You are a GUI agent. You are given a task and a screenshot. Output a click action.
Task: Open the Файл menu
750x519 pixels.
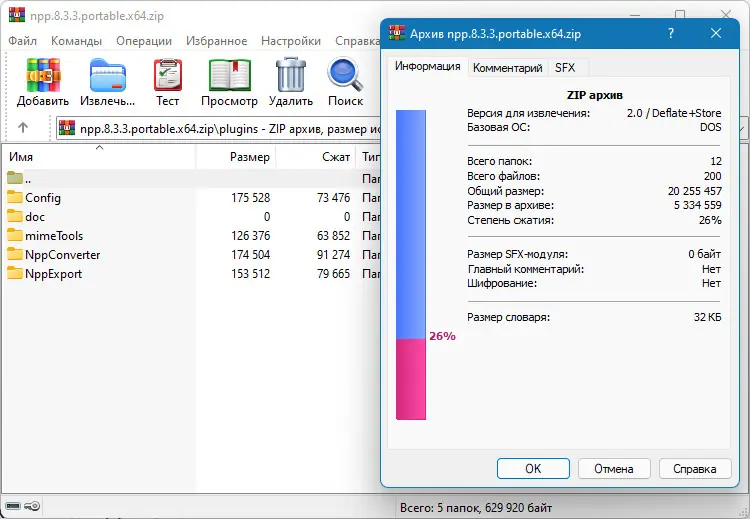[22, 41]
